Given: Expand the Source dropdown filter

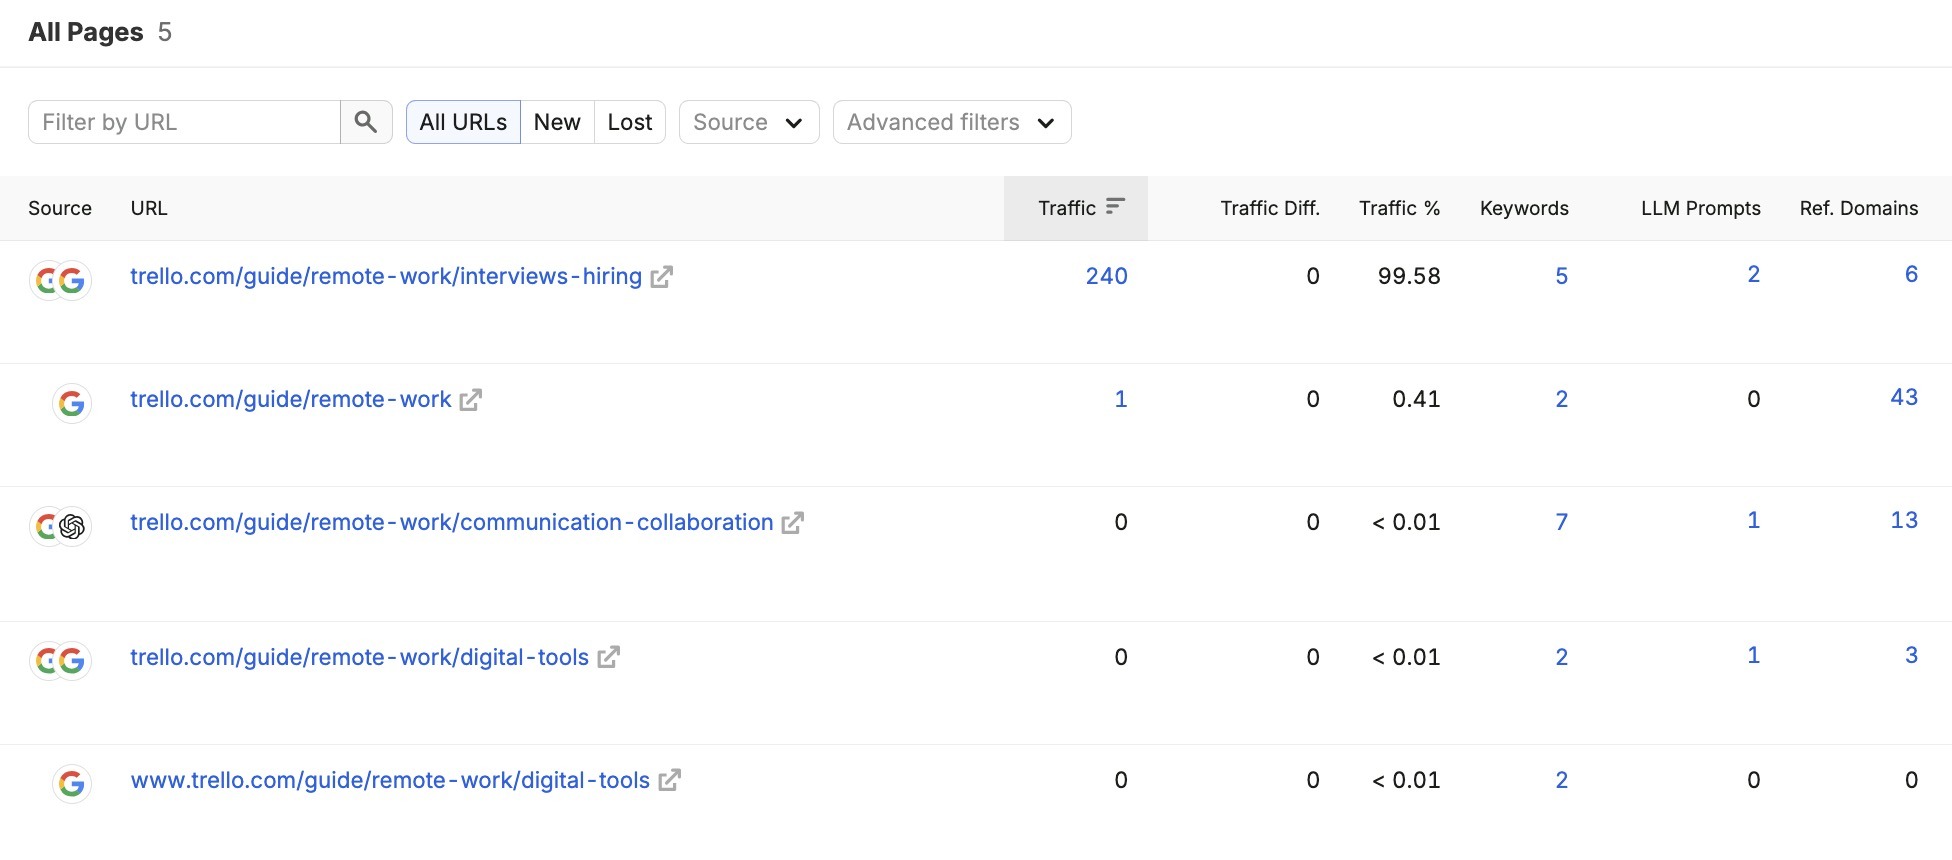Looking at the screenshot, I should (749, 122).
